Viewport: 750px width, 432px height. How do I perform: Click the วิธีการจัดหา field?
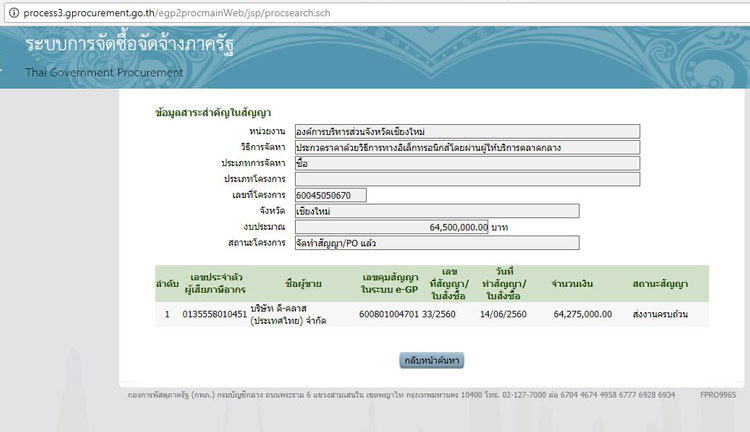[x=467, y=146]
